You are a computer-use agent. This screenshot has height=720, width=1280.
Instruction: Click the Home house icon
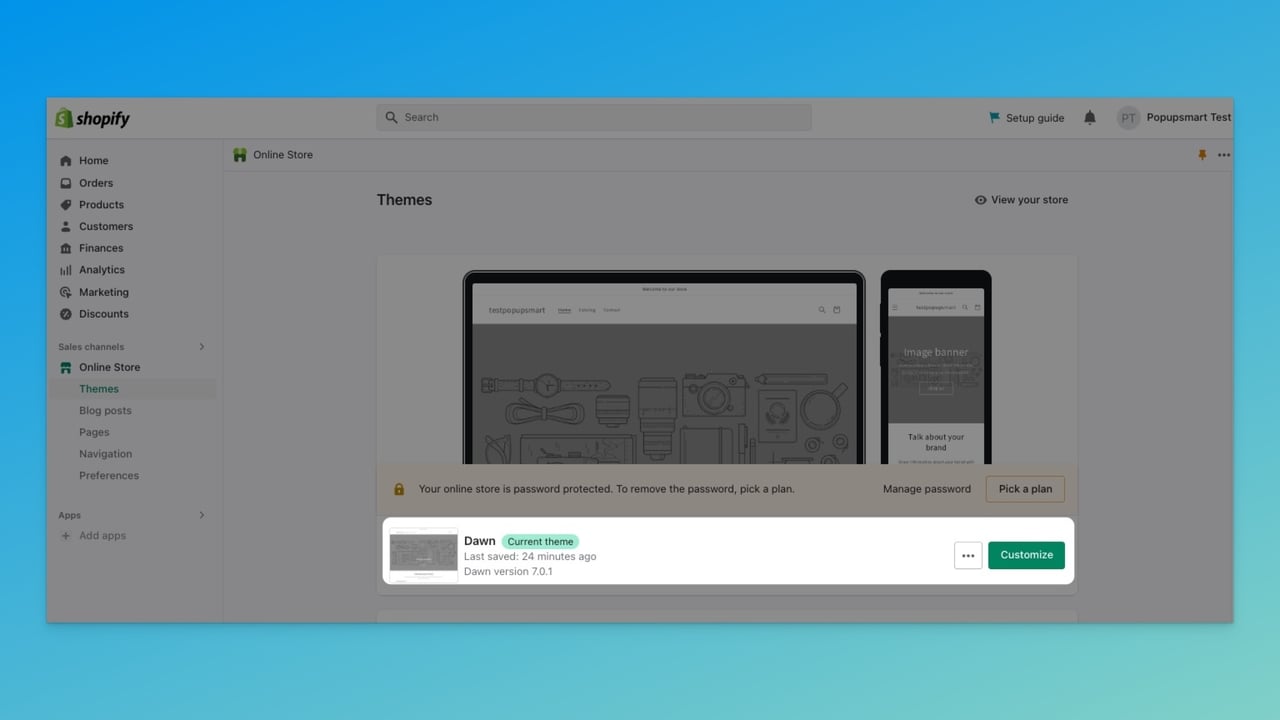pos(66,161)
